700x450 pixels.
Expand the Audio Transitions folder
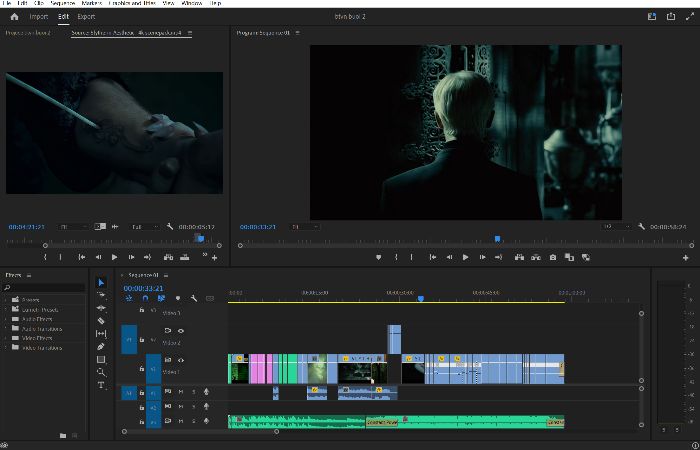point(6,329)
